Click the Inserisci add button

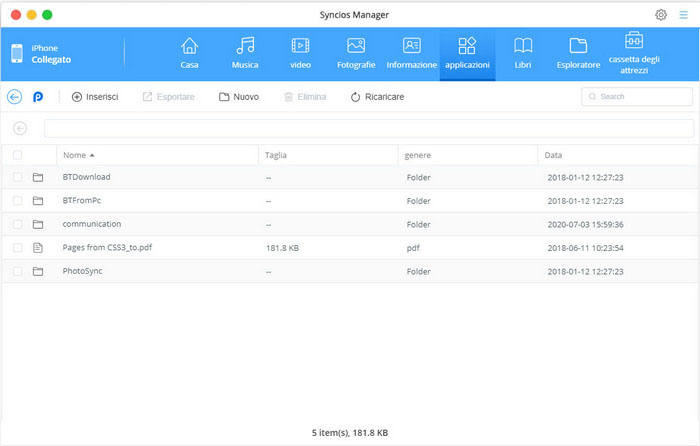click(x=95, y=97)
